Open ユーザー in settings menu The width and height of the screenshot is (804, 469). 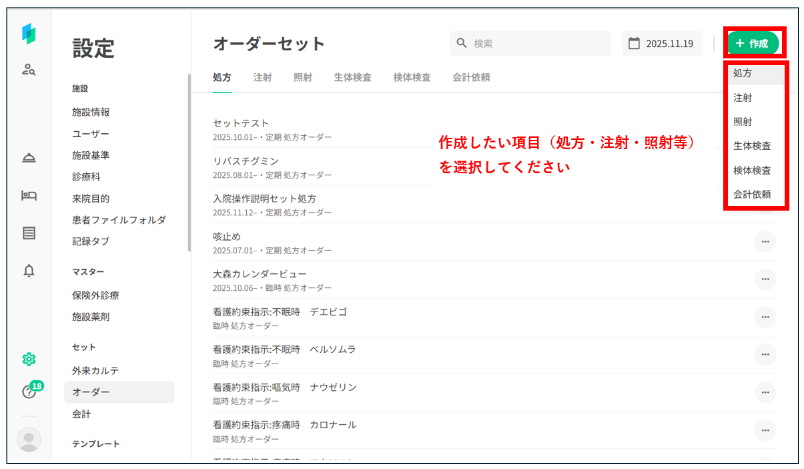click(x=91, y=134)
